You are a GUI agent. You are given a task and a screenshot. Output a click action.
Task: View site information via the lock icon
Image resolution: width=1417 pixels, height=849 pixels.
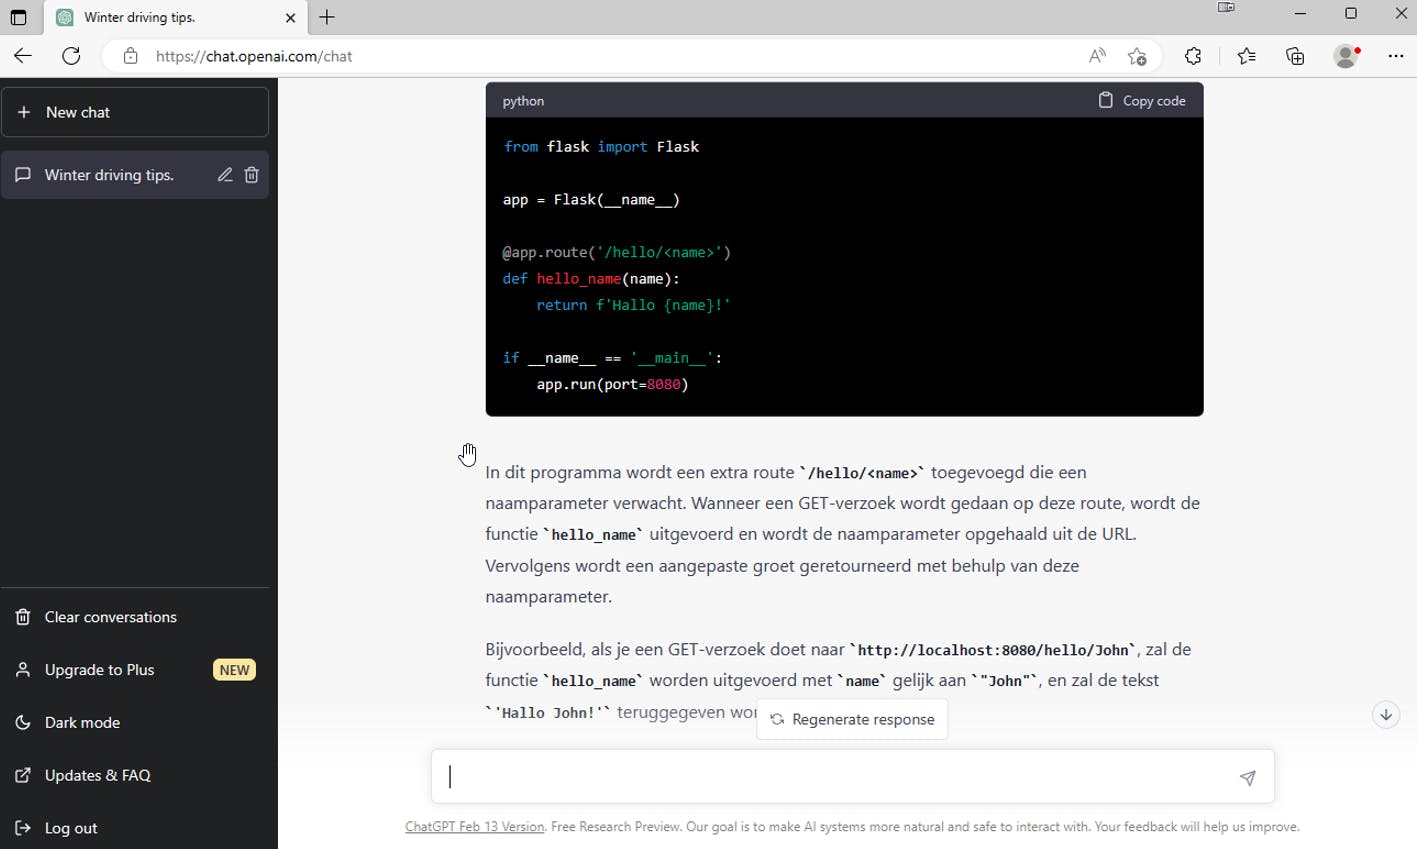pos(130,56)
